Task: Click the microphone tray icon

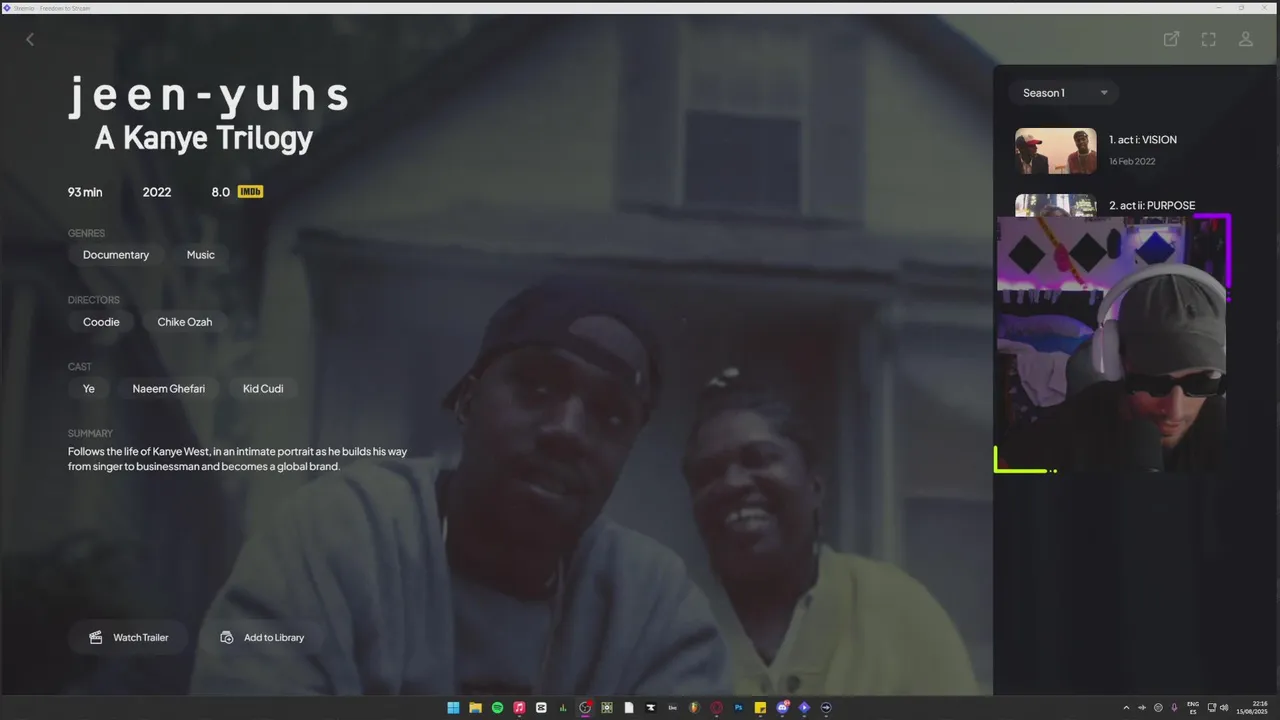Action: (1174, 708)
